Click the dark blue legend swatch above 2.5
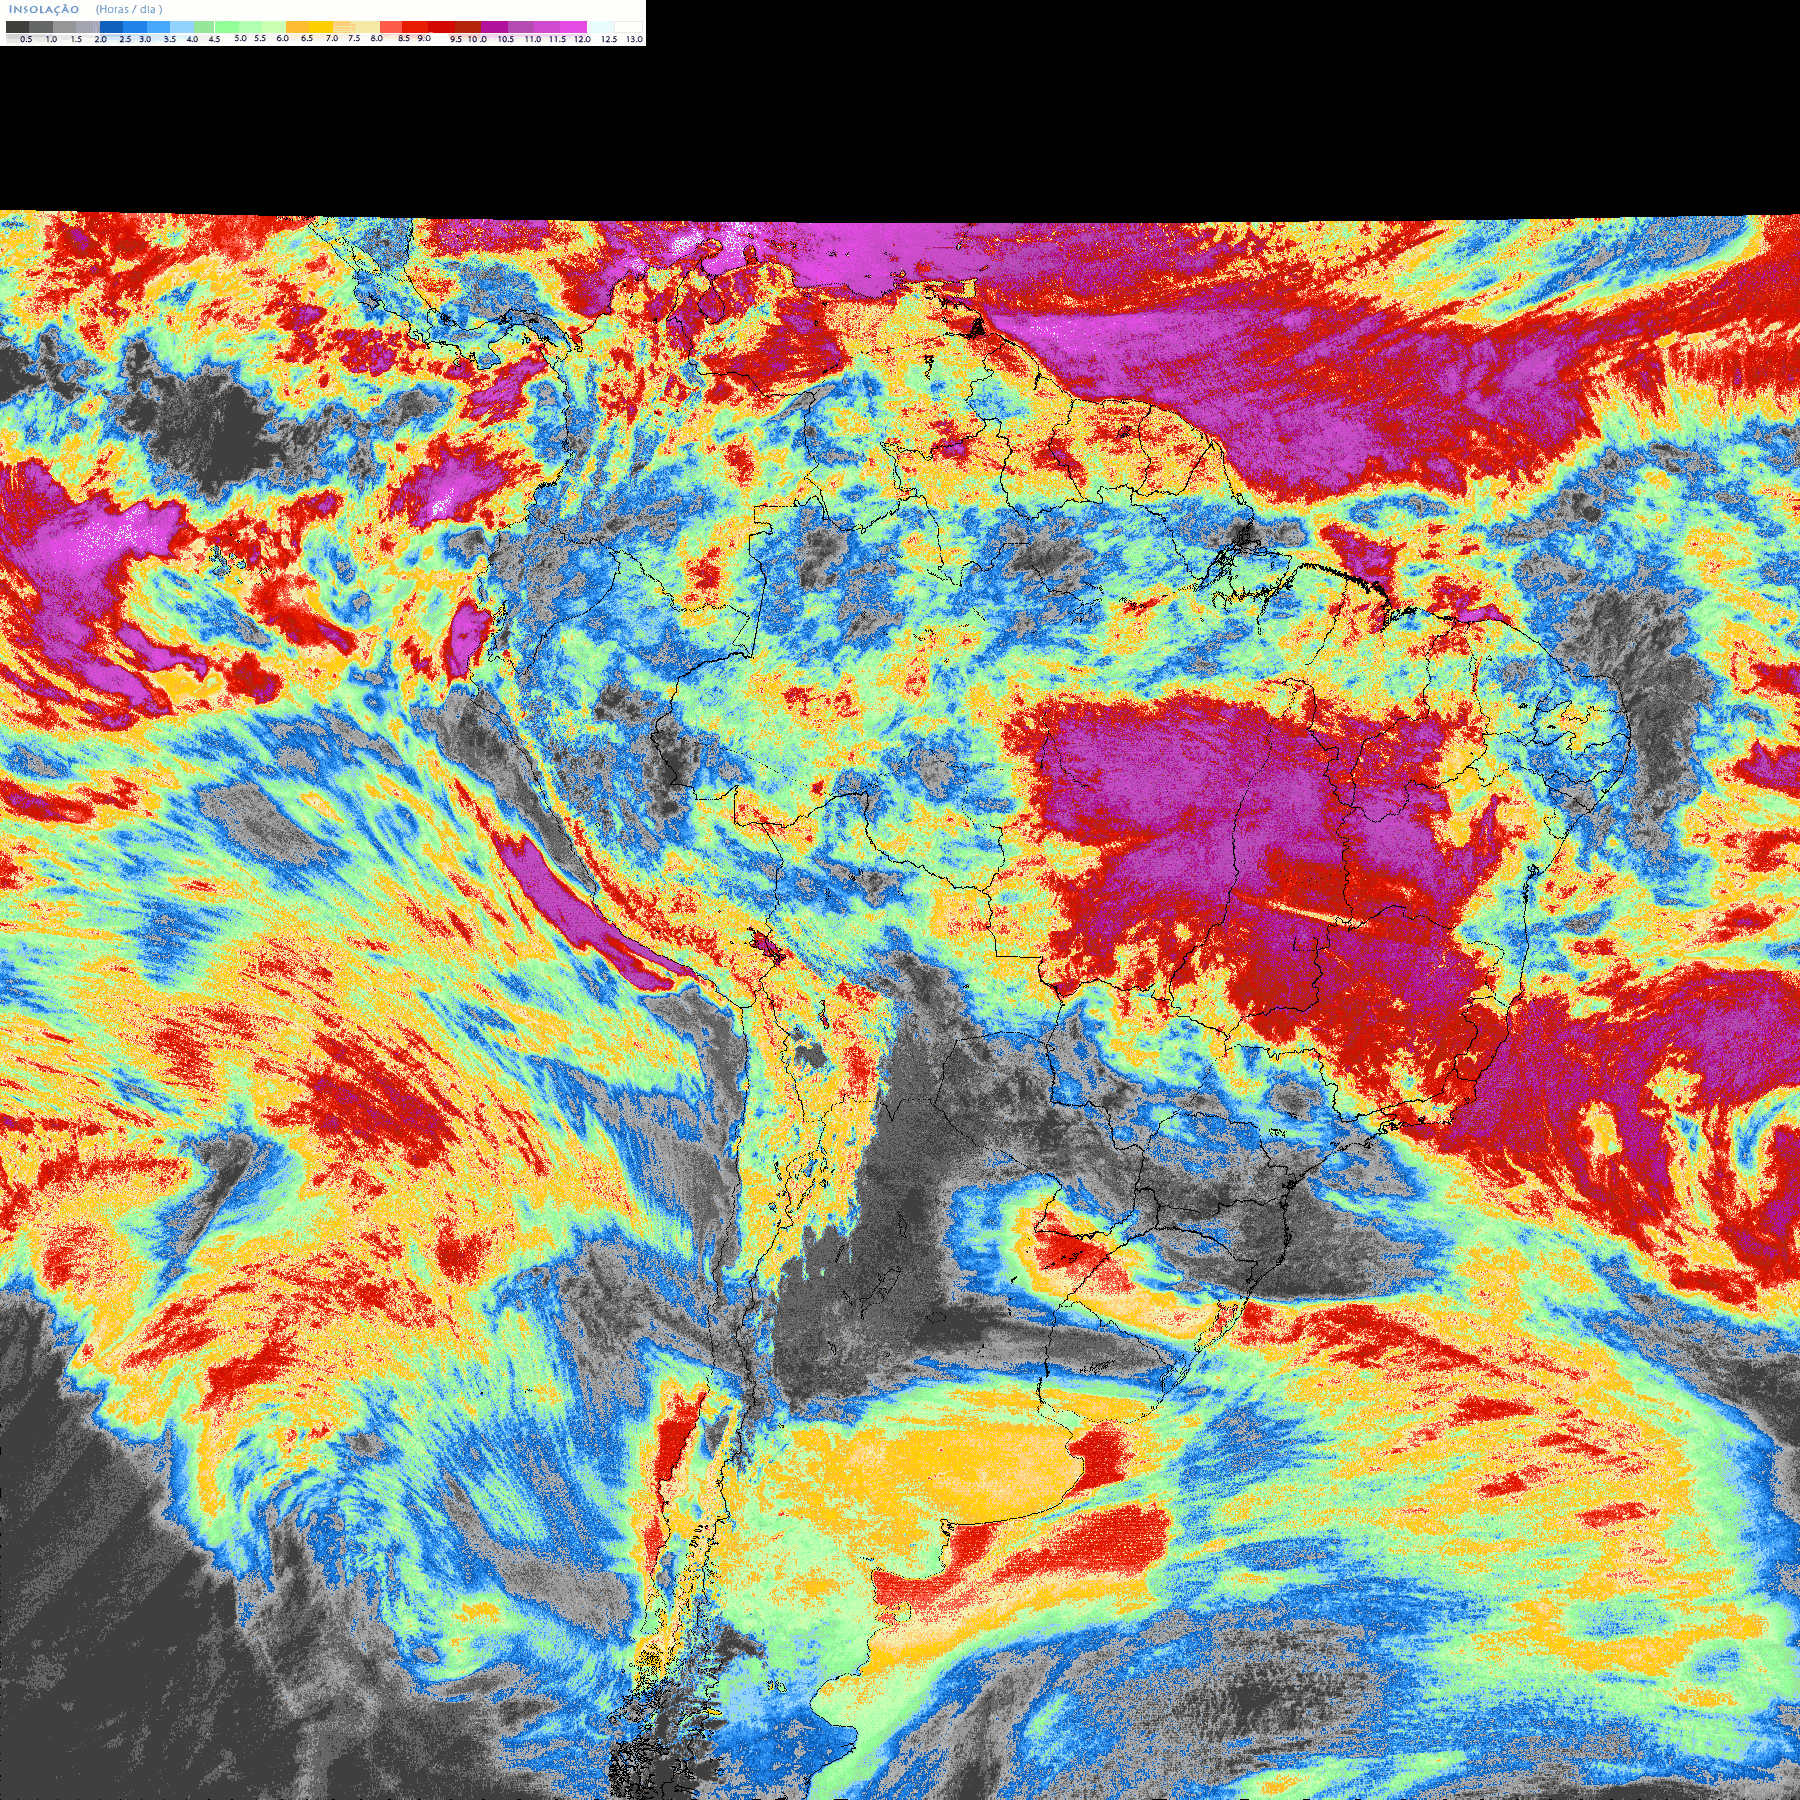The height and width of the screenshot is (1800, 1800). (111, 27)
